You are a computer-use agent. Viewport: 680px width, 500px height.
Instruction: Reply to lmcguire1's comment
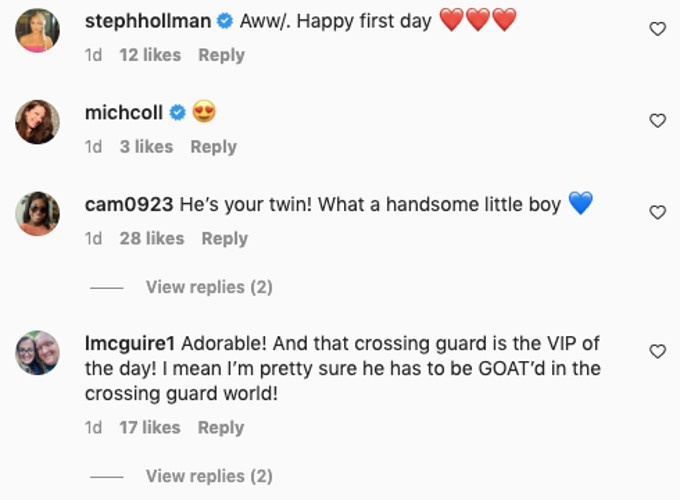click(x=221, y=428)
